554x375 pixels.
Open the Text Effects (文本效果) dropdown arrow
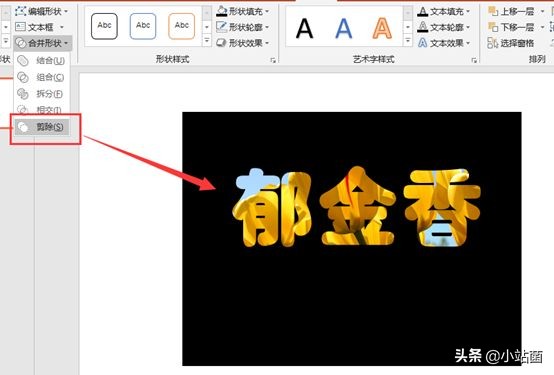click(x=468, y=43)
